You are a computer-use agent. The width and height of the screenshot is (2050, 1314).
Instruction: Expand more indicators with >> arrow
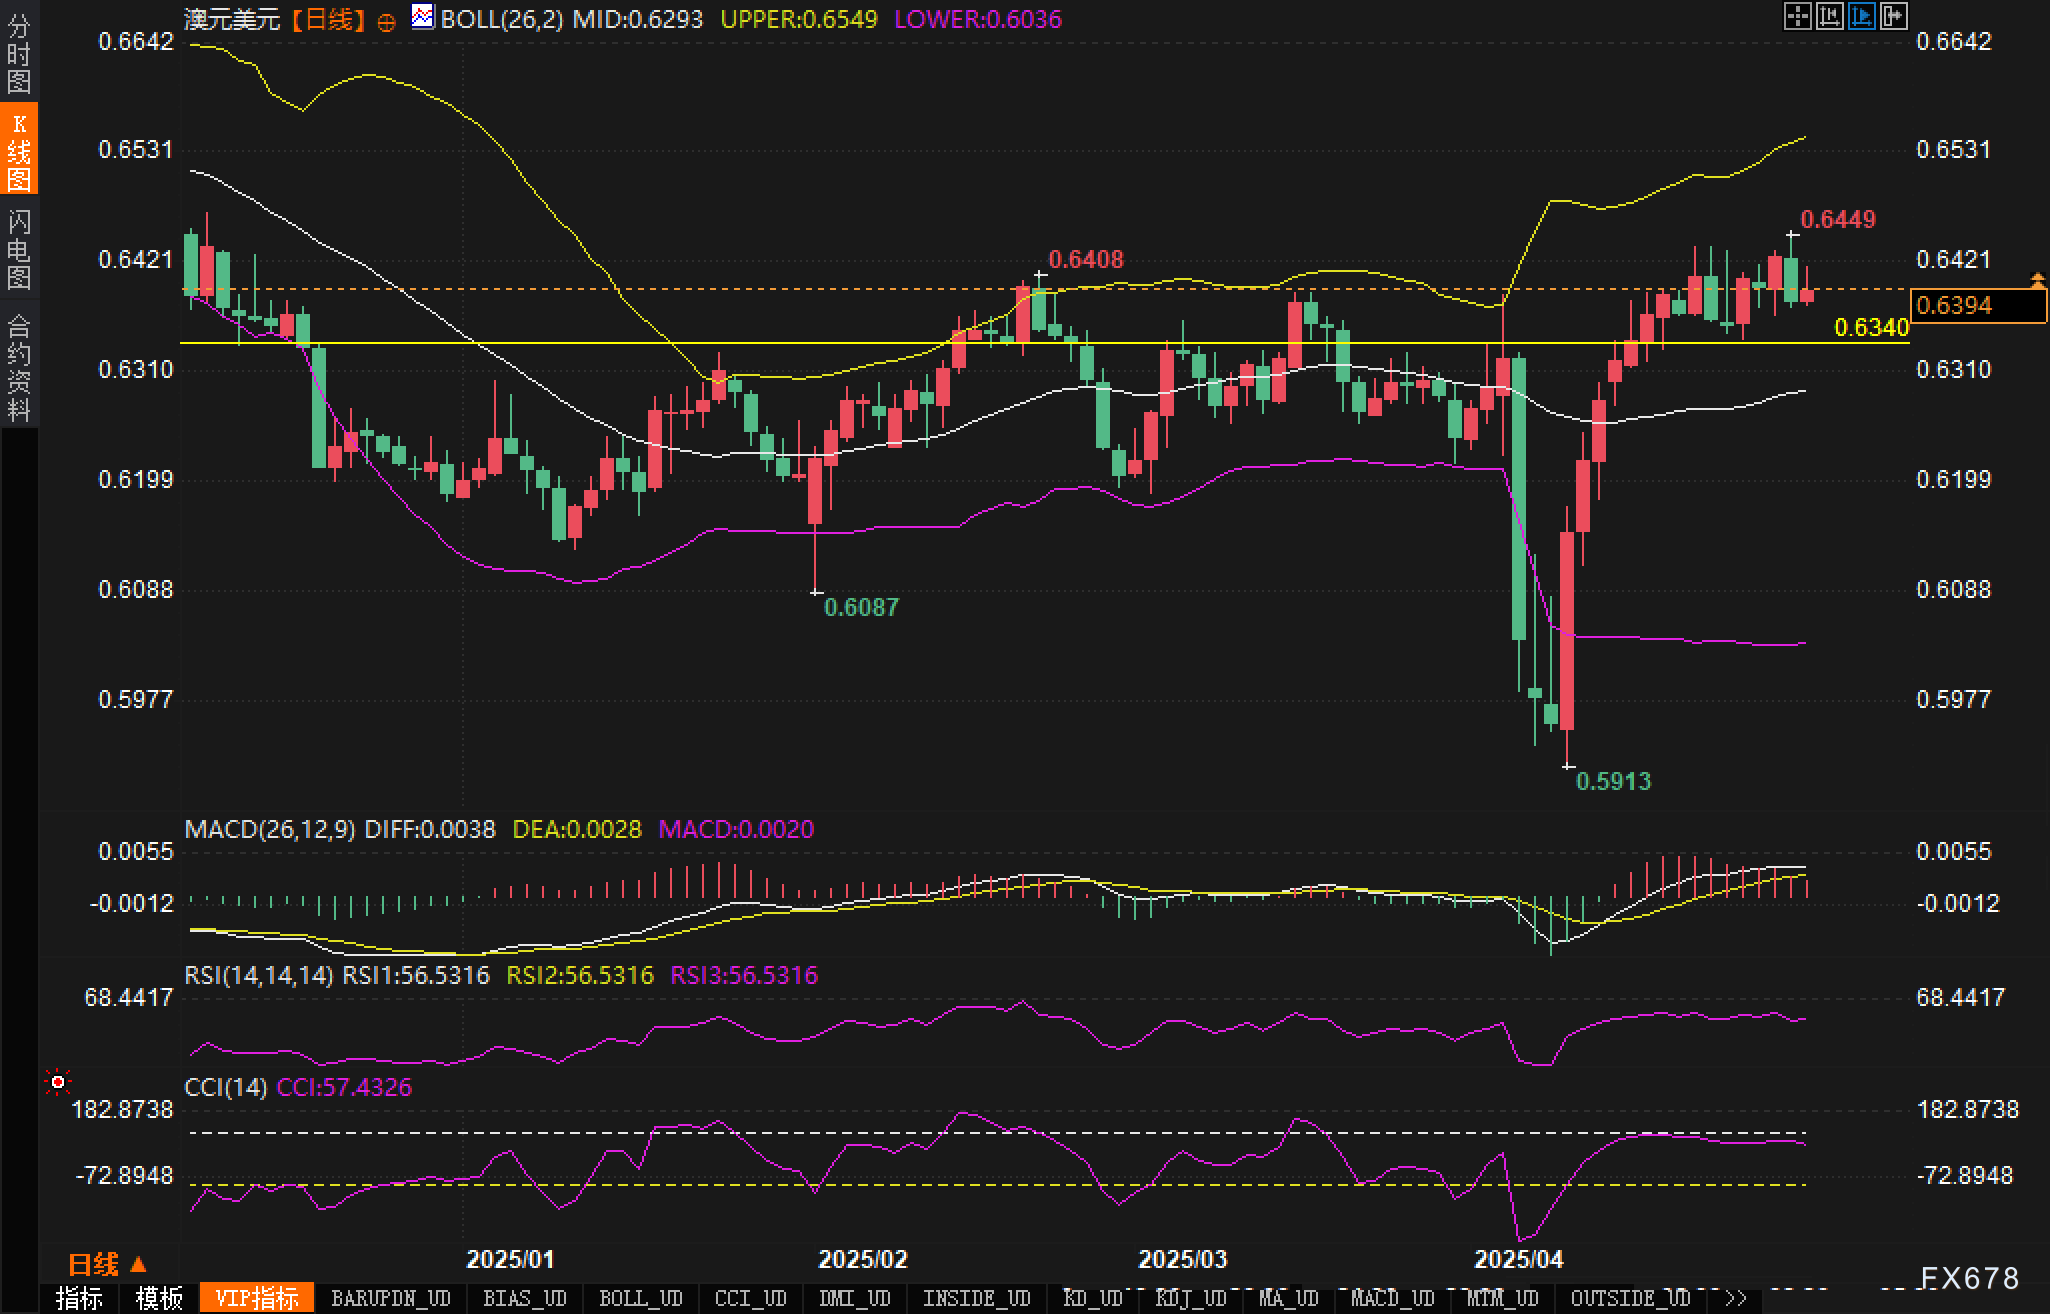point(1736,1298)
